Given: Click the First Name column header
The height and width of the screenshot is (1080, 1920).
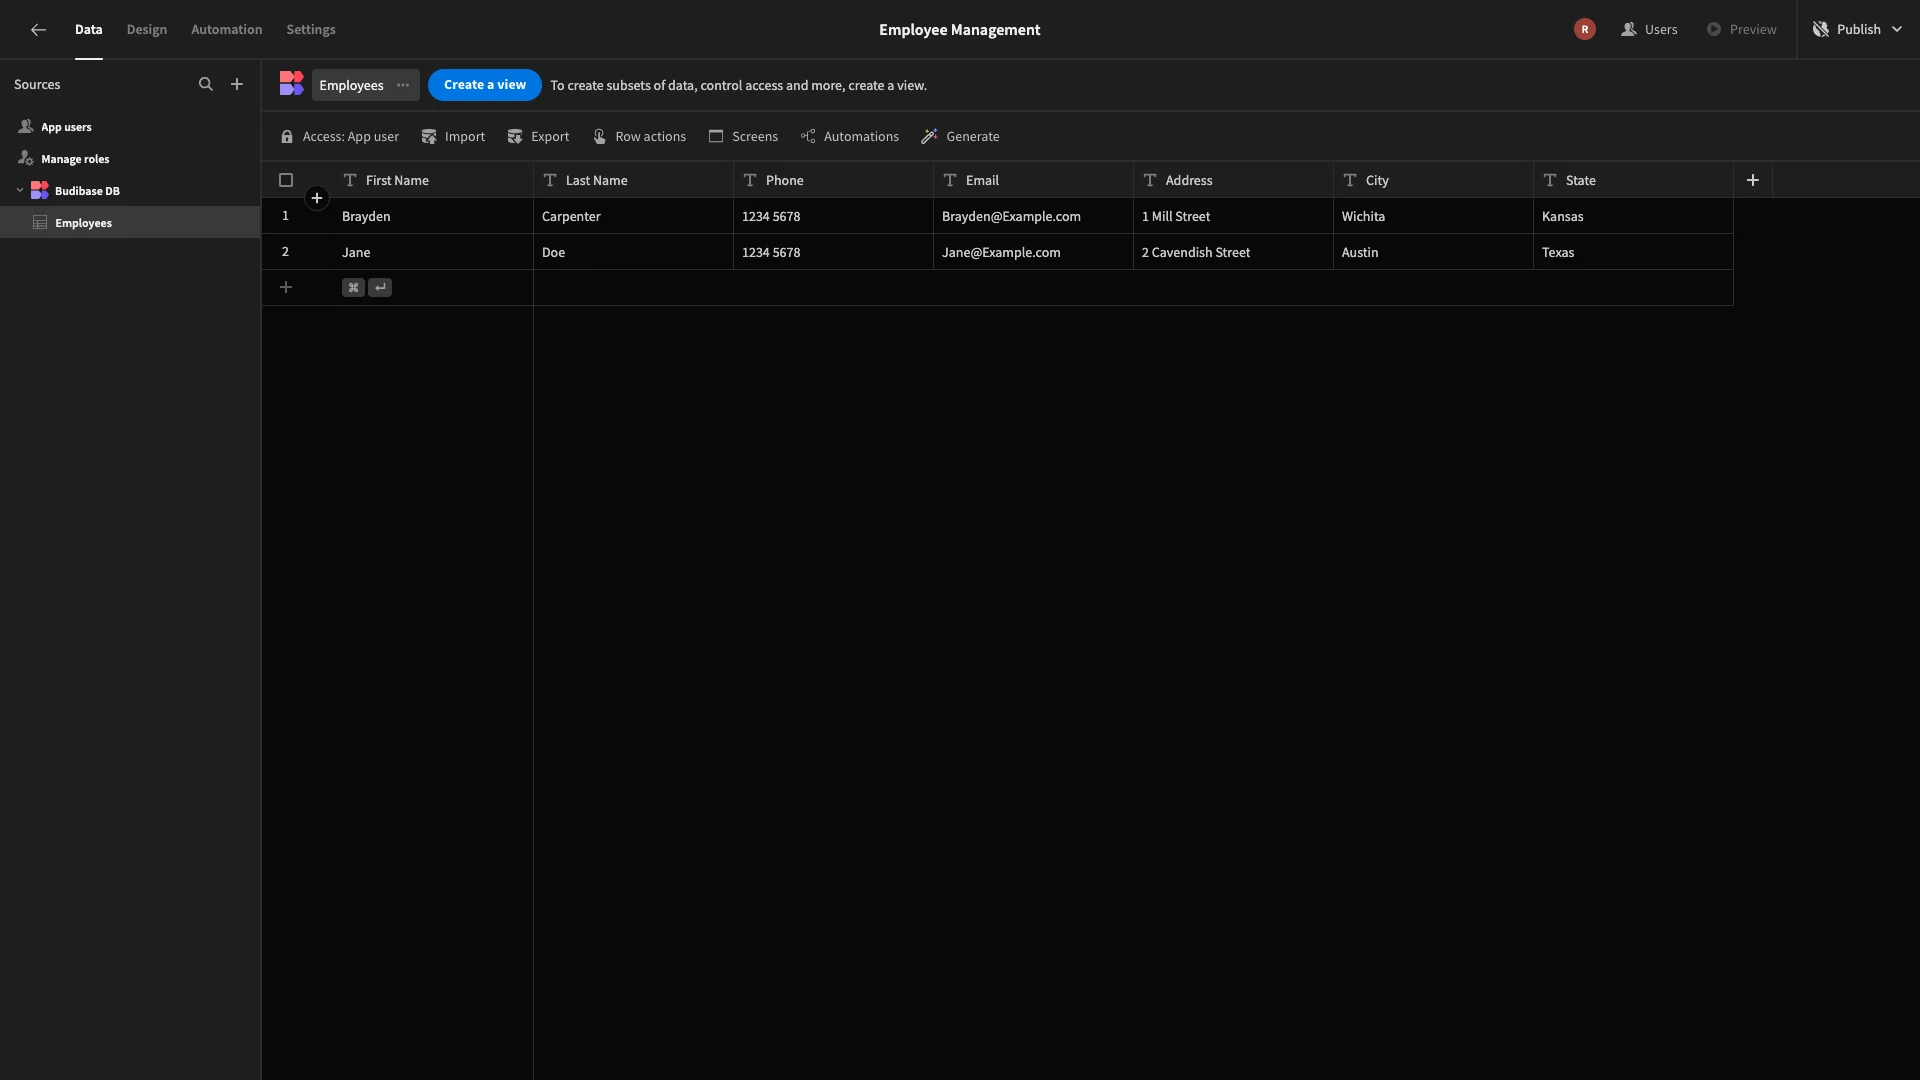Looking at the screenshot, I should [433, 181].
